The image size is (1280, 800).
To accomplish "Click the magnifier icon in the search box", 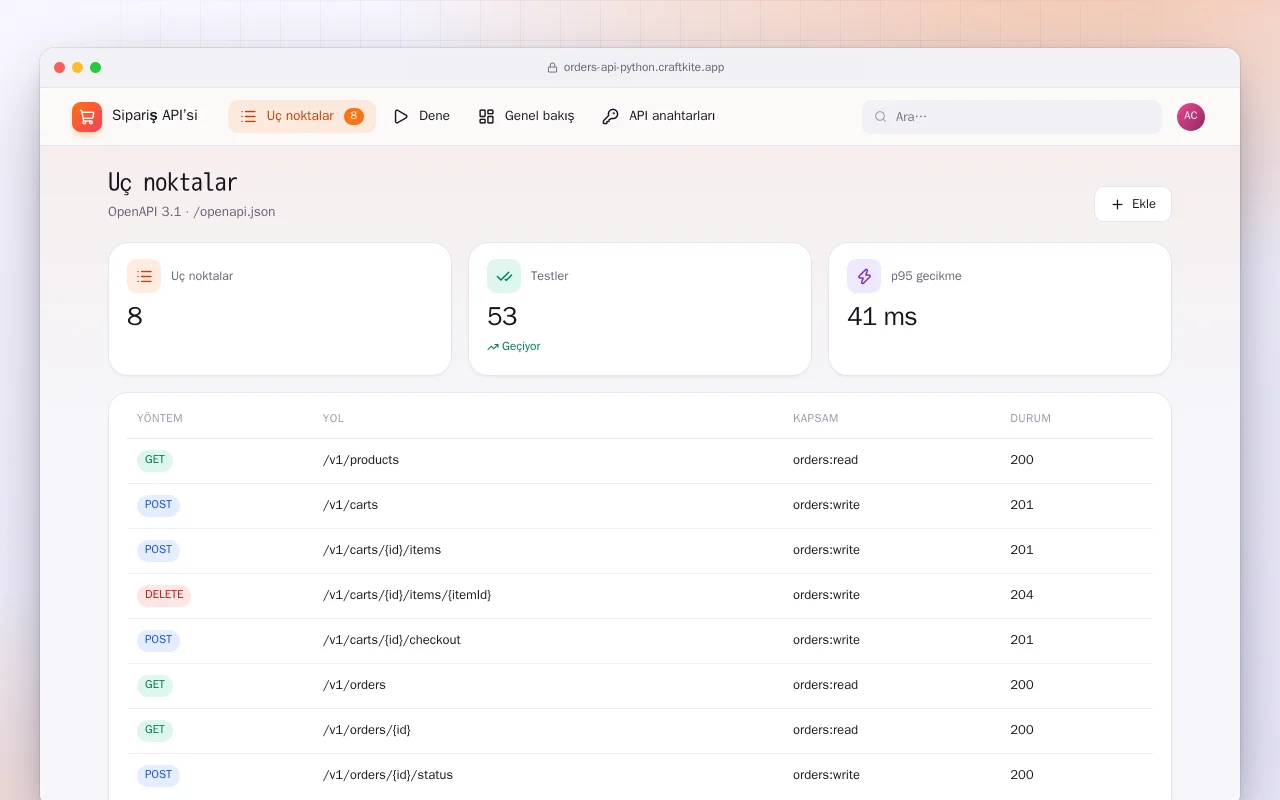I will [881, 117].
